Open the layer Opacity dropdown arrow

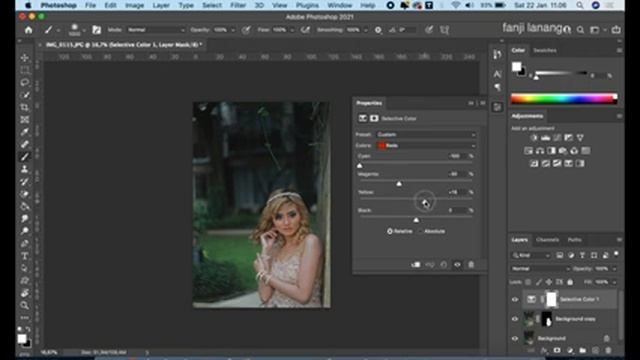point(614,269)
